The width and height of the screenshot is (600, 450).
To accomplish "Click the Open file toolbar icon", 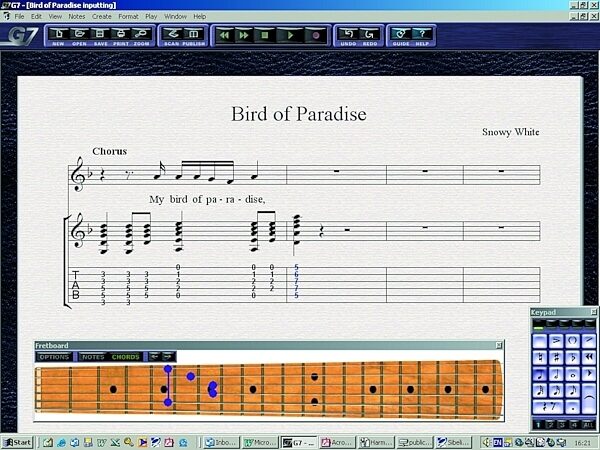I will point(79,34).
